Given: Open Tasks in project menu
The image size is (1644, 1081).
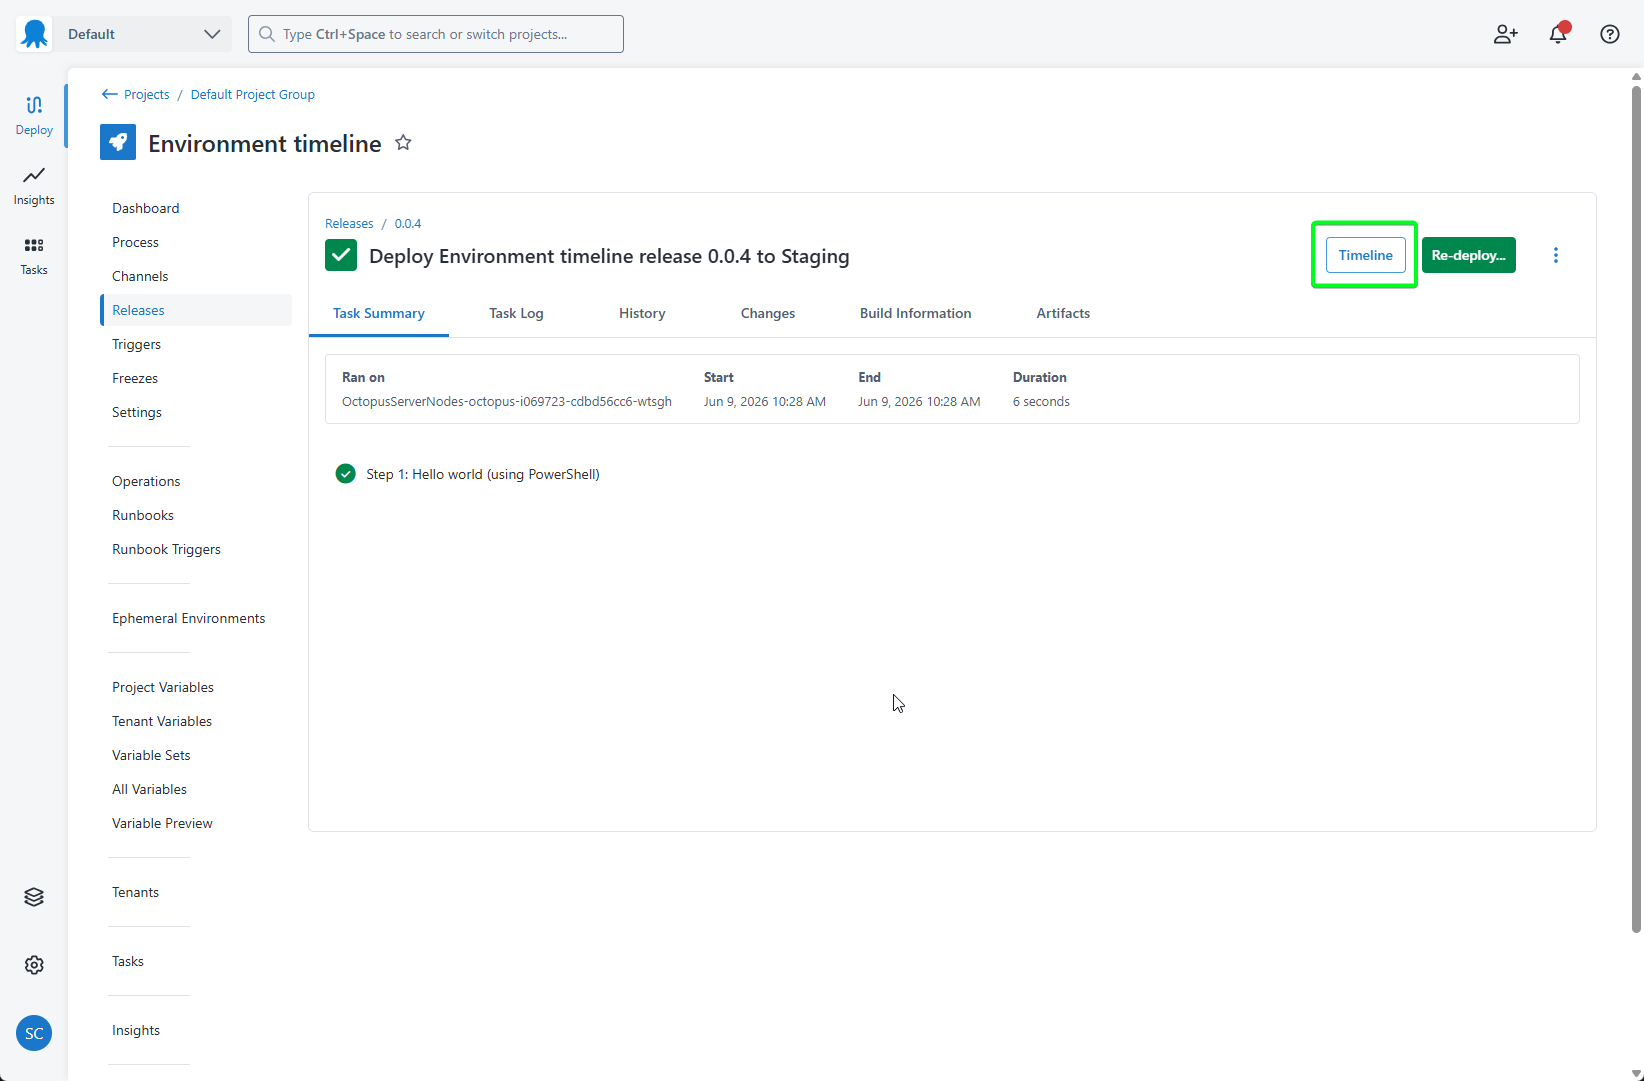Looking at the screenshot, I should tap(128, 961).
